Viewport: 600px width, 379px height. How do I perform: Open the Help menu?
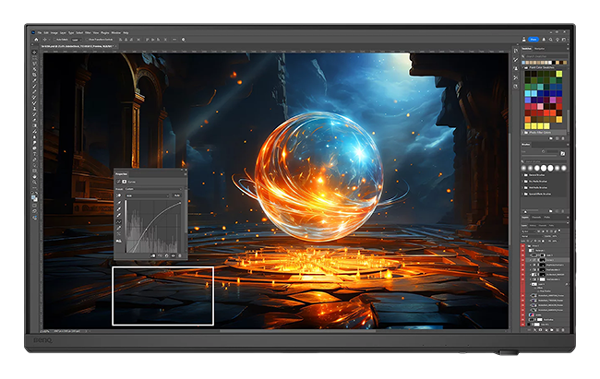click(126, 33)
